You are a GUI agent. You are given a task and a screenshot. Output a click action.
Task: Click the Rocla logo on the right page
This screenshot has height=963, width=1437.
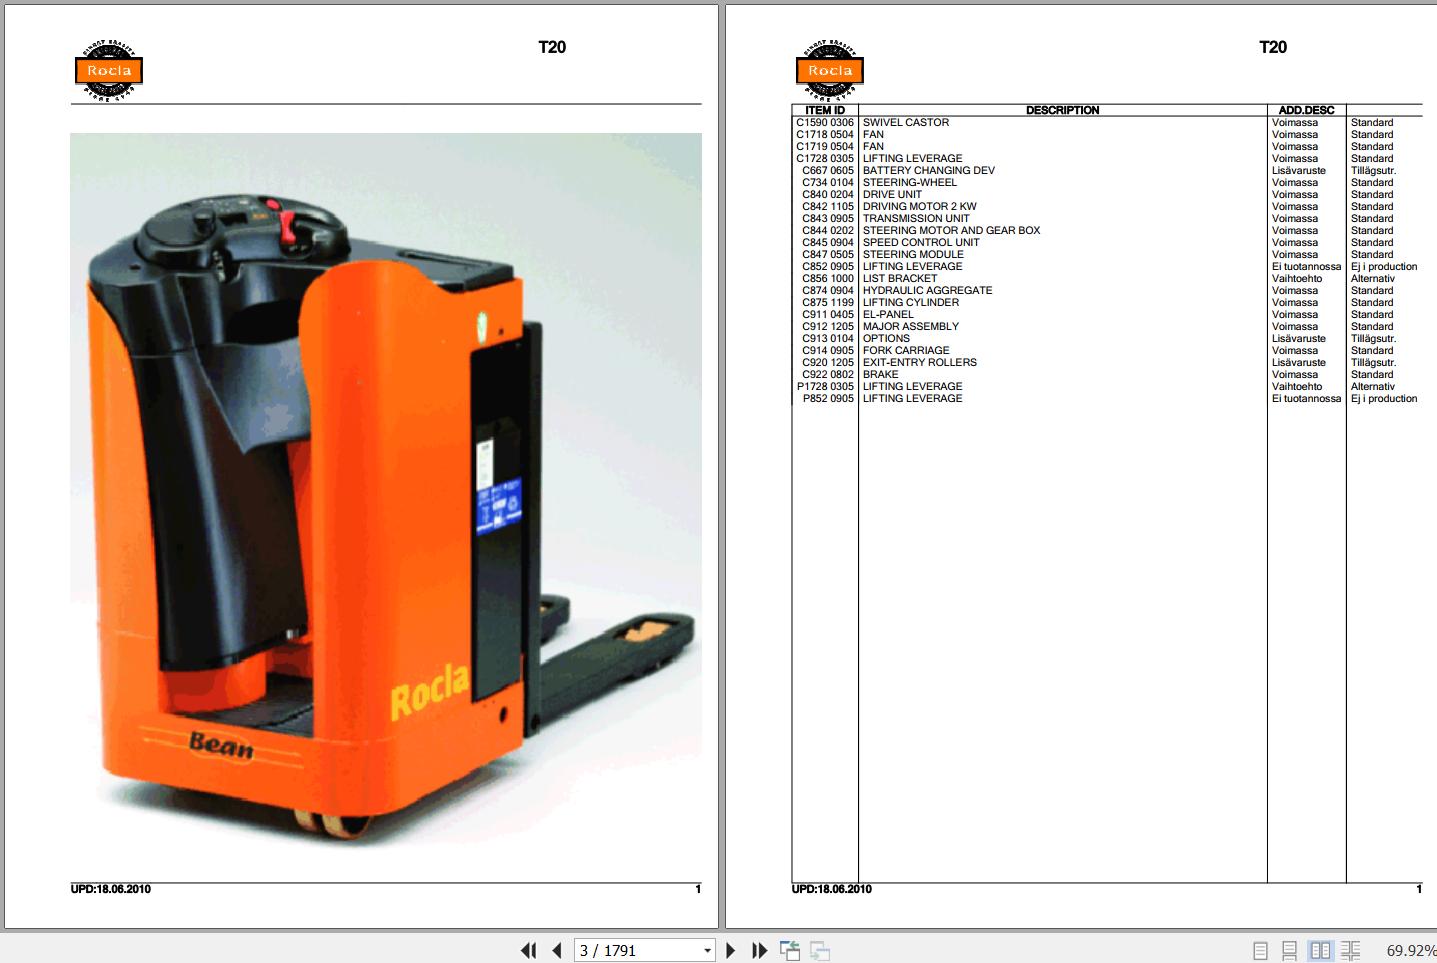pyautogui.click(x=829, y=70)
